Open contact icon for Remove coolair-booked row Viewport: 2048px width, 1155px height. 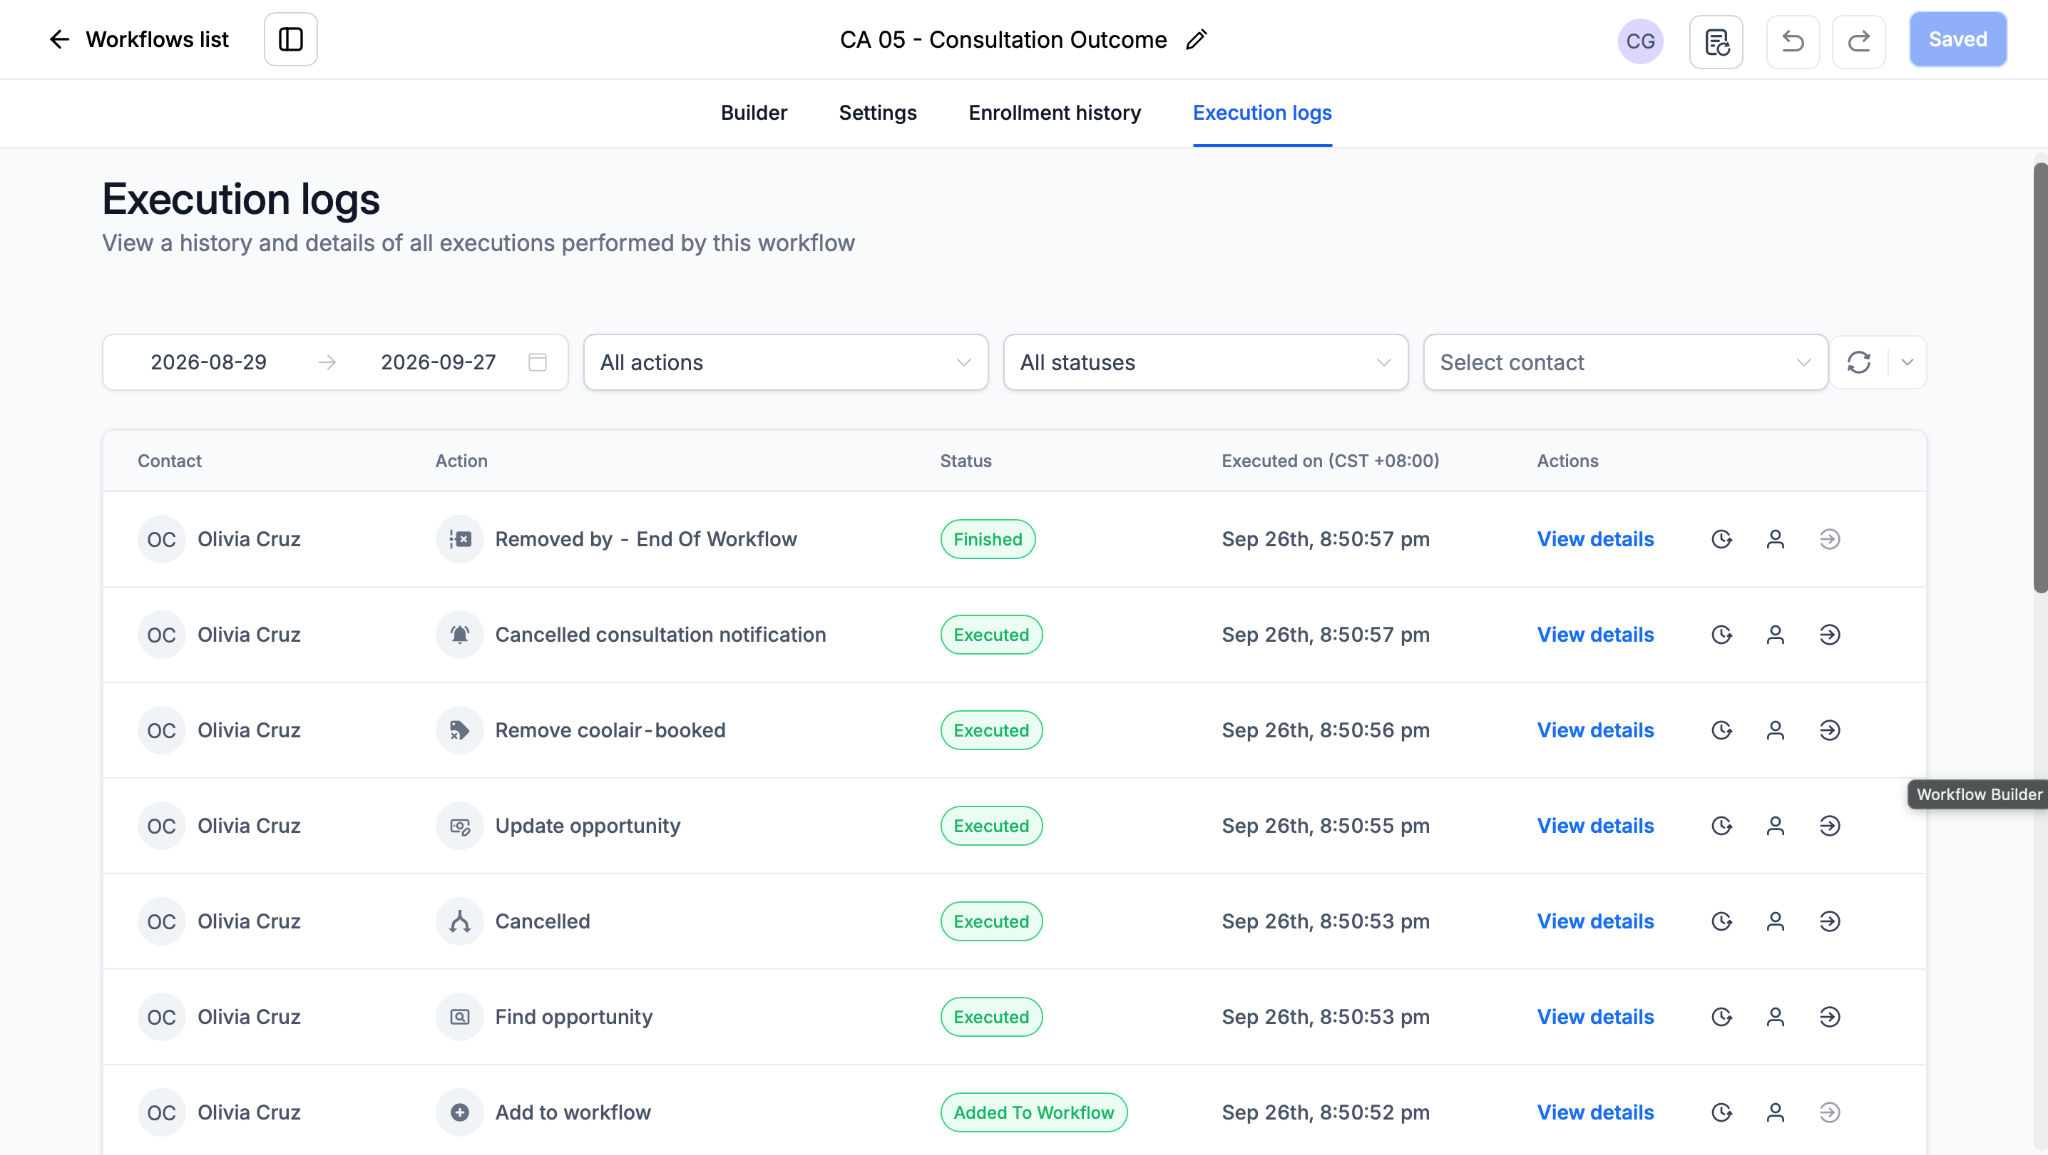pos(1775,730)
